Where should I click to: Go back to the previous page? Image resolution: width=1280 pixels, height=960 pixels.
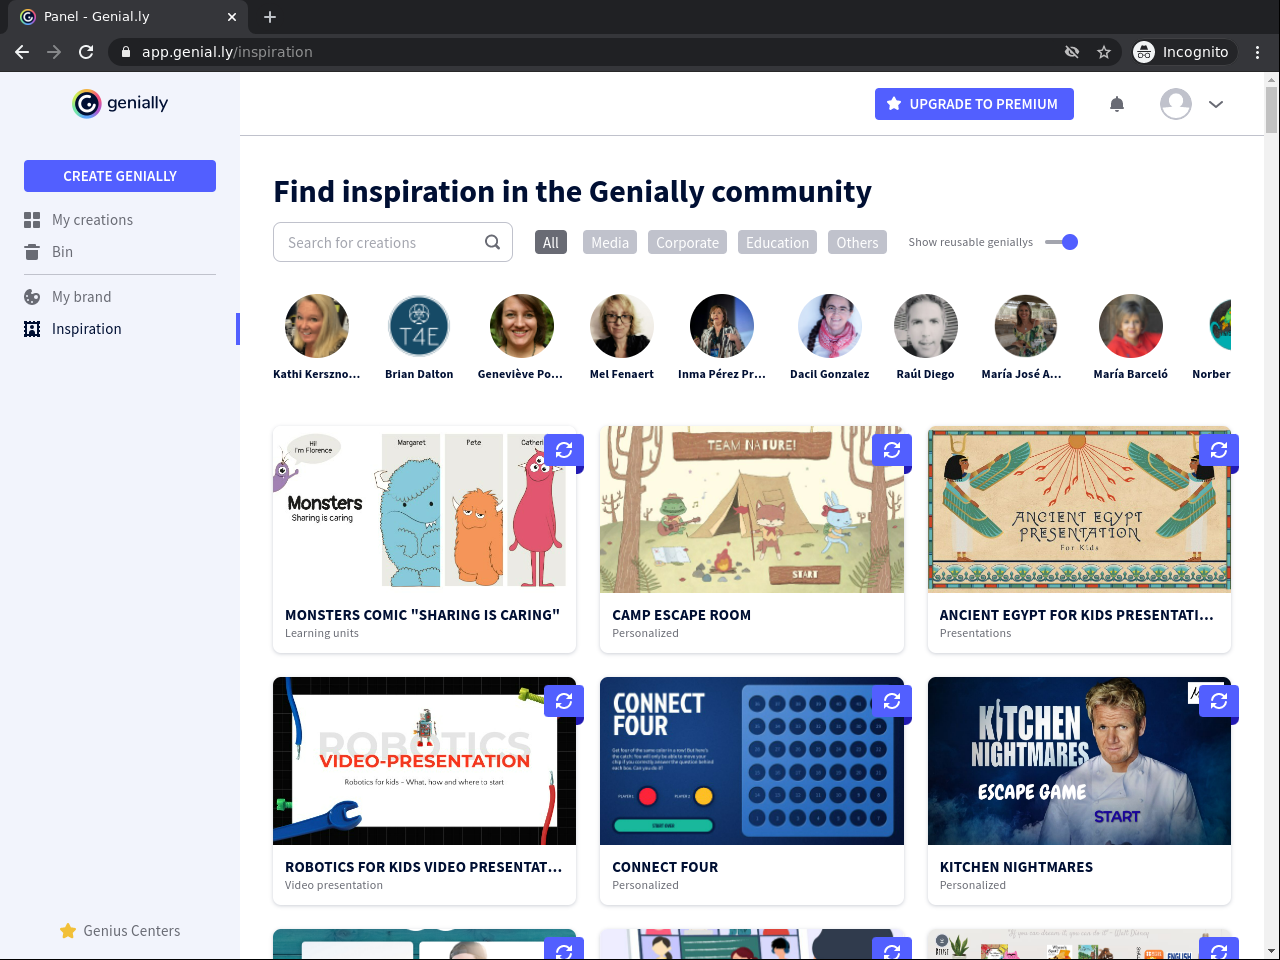coord(22,52)
